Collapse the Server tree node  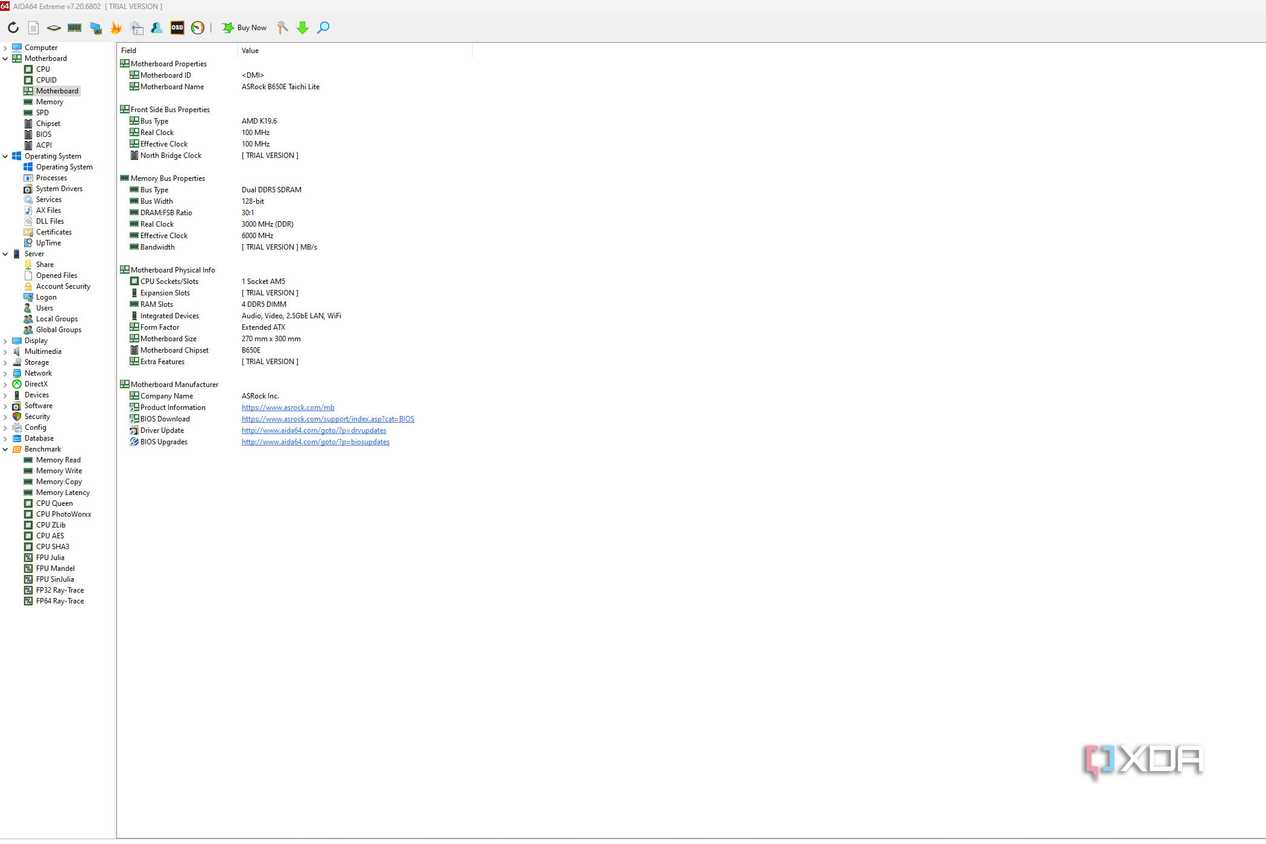pos(5,254)
